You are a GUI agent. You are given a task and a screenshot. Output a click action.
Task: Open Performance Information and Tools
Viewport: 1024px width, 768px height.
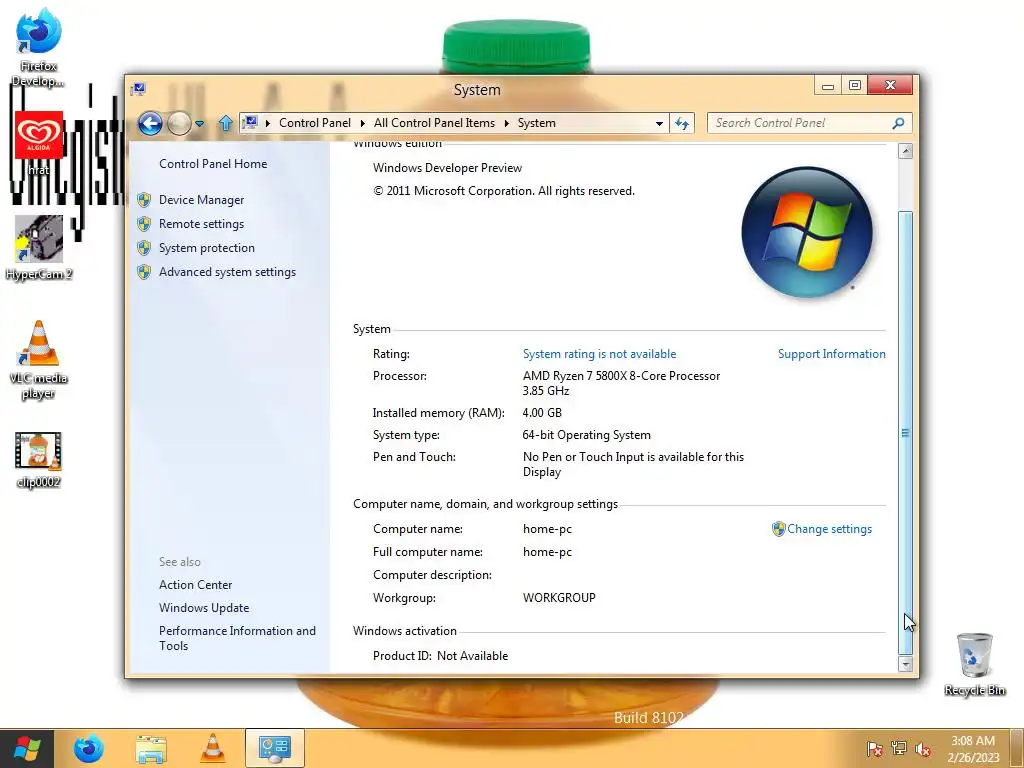[x=237, y=638]
